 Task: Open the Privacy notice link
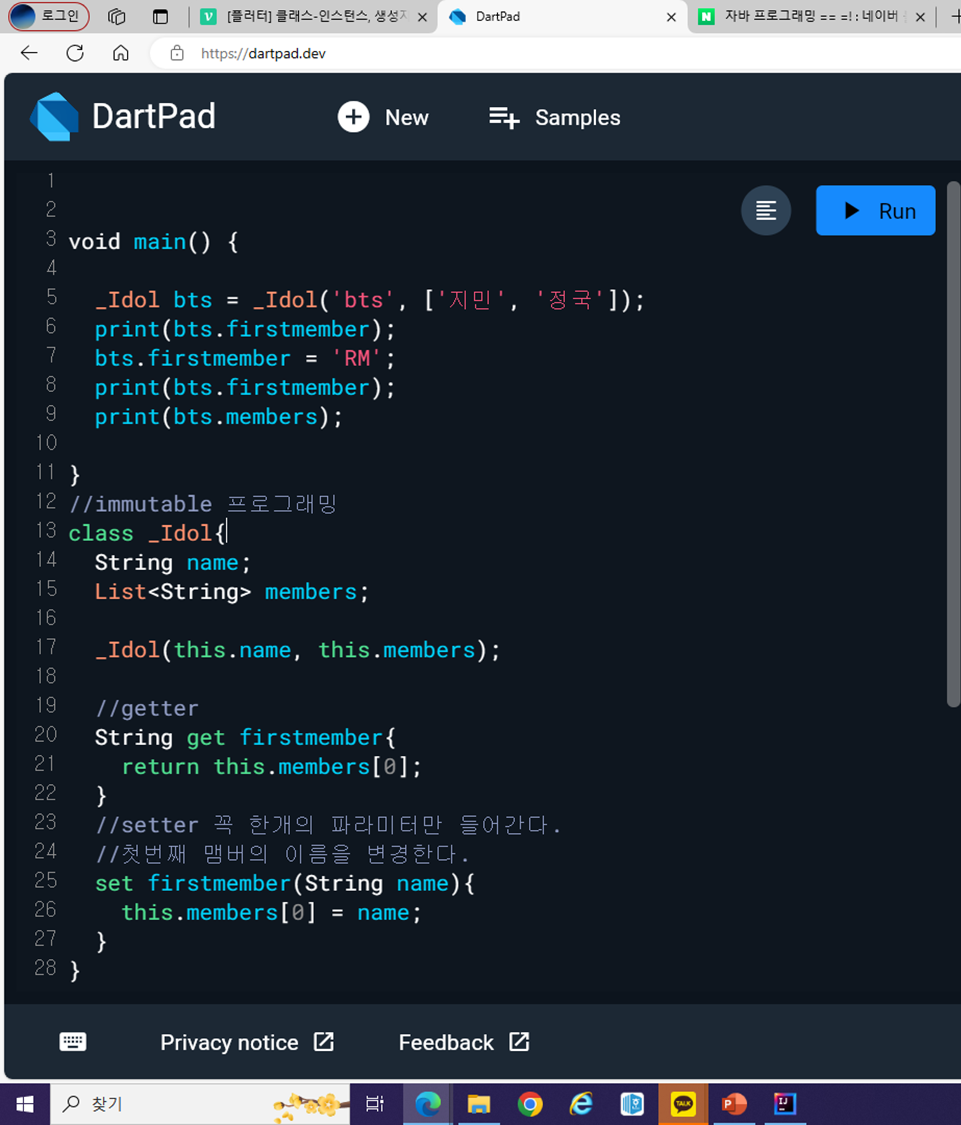pos(247,1042)
